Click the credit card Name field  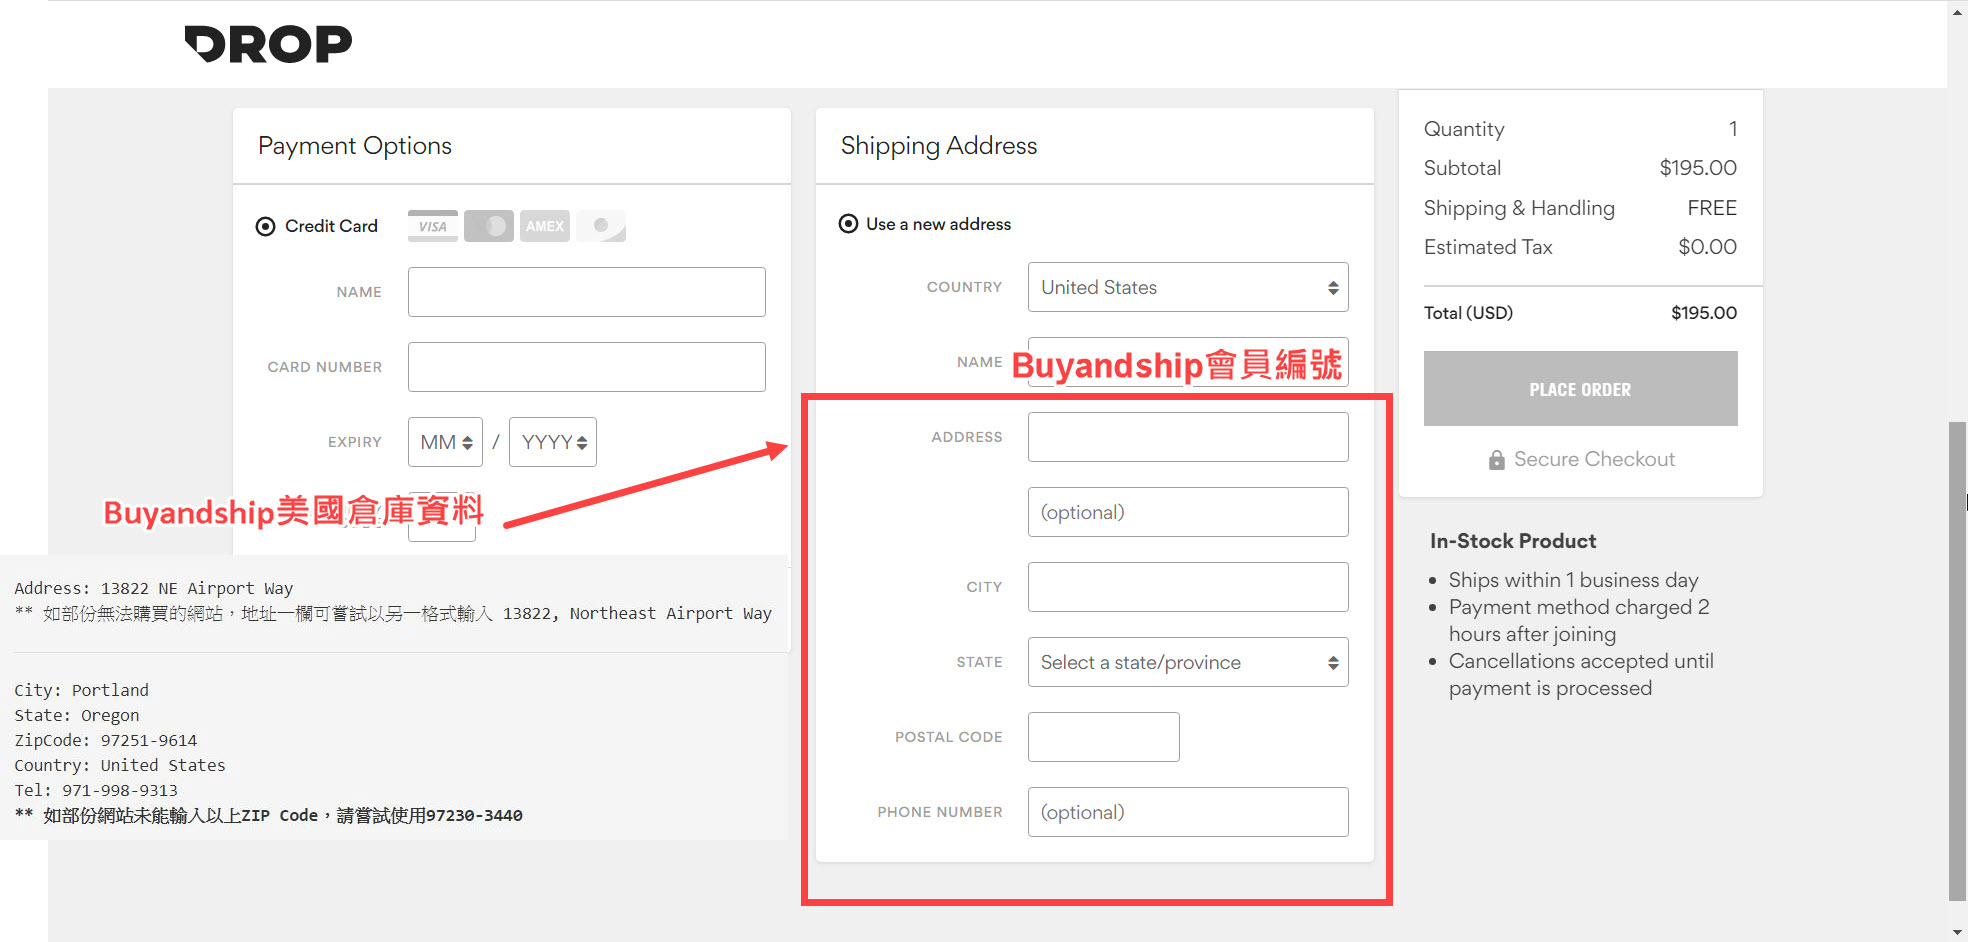click(x=586, y=292)
